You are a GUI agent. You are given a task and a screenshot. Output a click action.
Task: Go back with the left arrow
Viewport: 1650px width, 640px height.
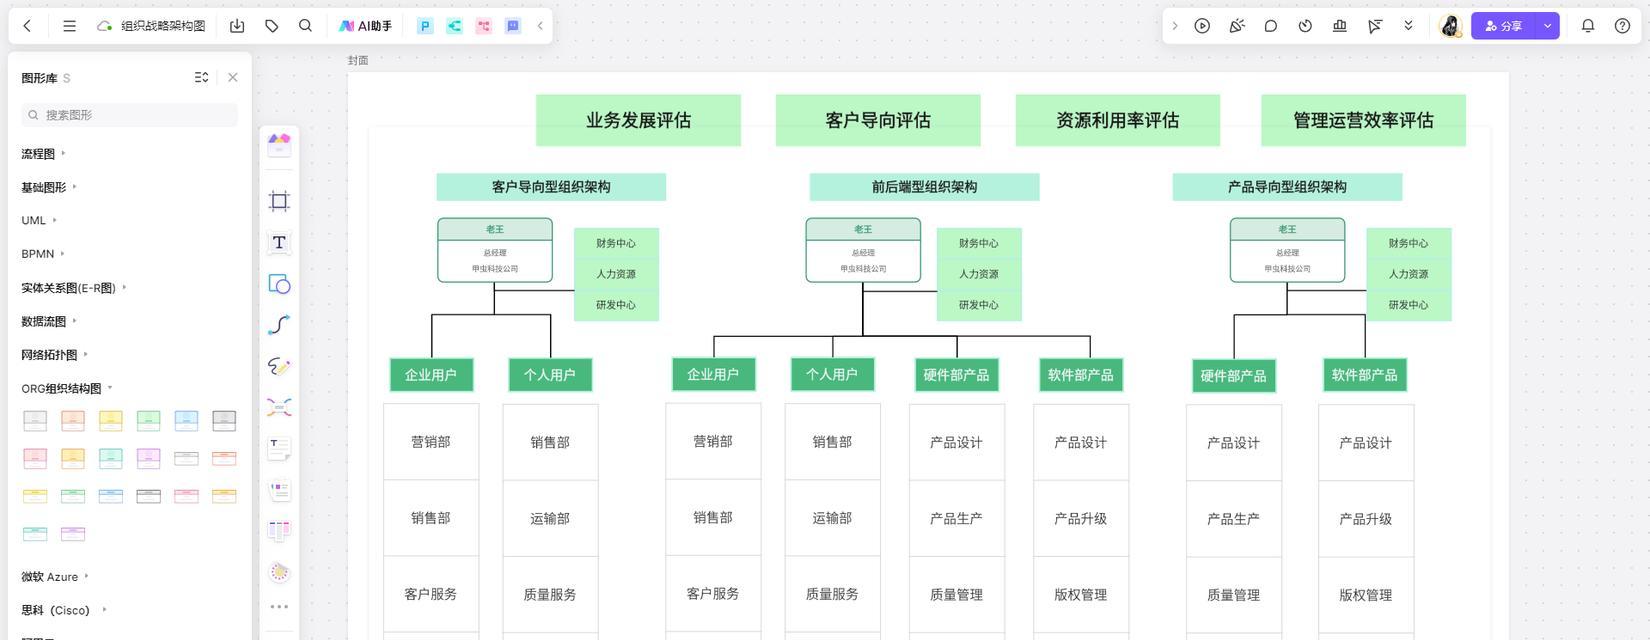(27, 26)
